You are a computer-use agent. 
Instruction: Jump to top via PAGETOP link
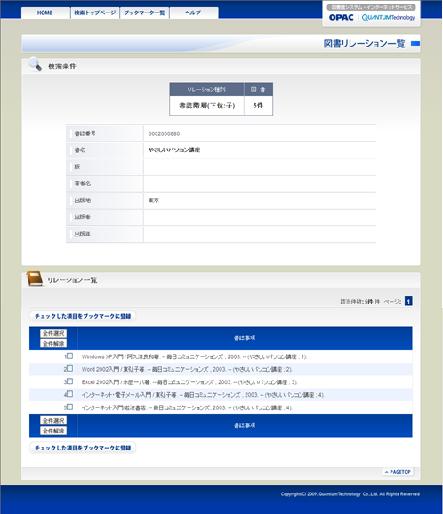[398, 472]
